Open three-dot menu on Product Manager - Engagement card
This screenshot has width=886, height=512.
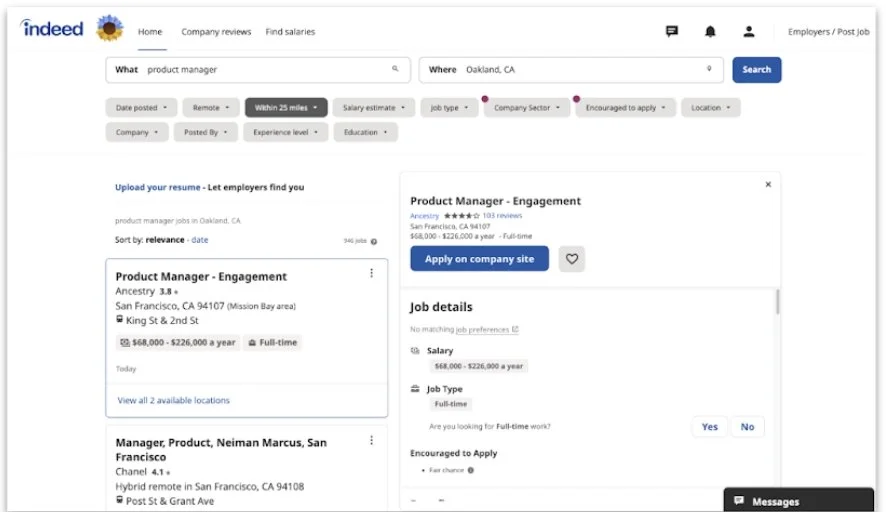[371, 273]
